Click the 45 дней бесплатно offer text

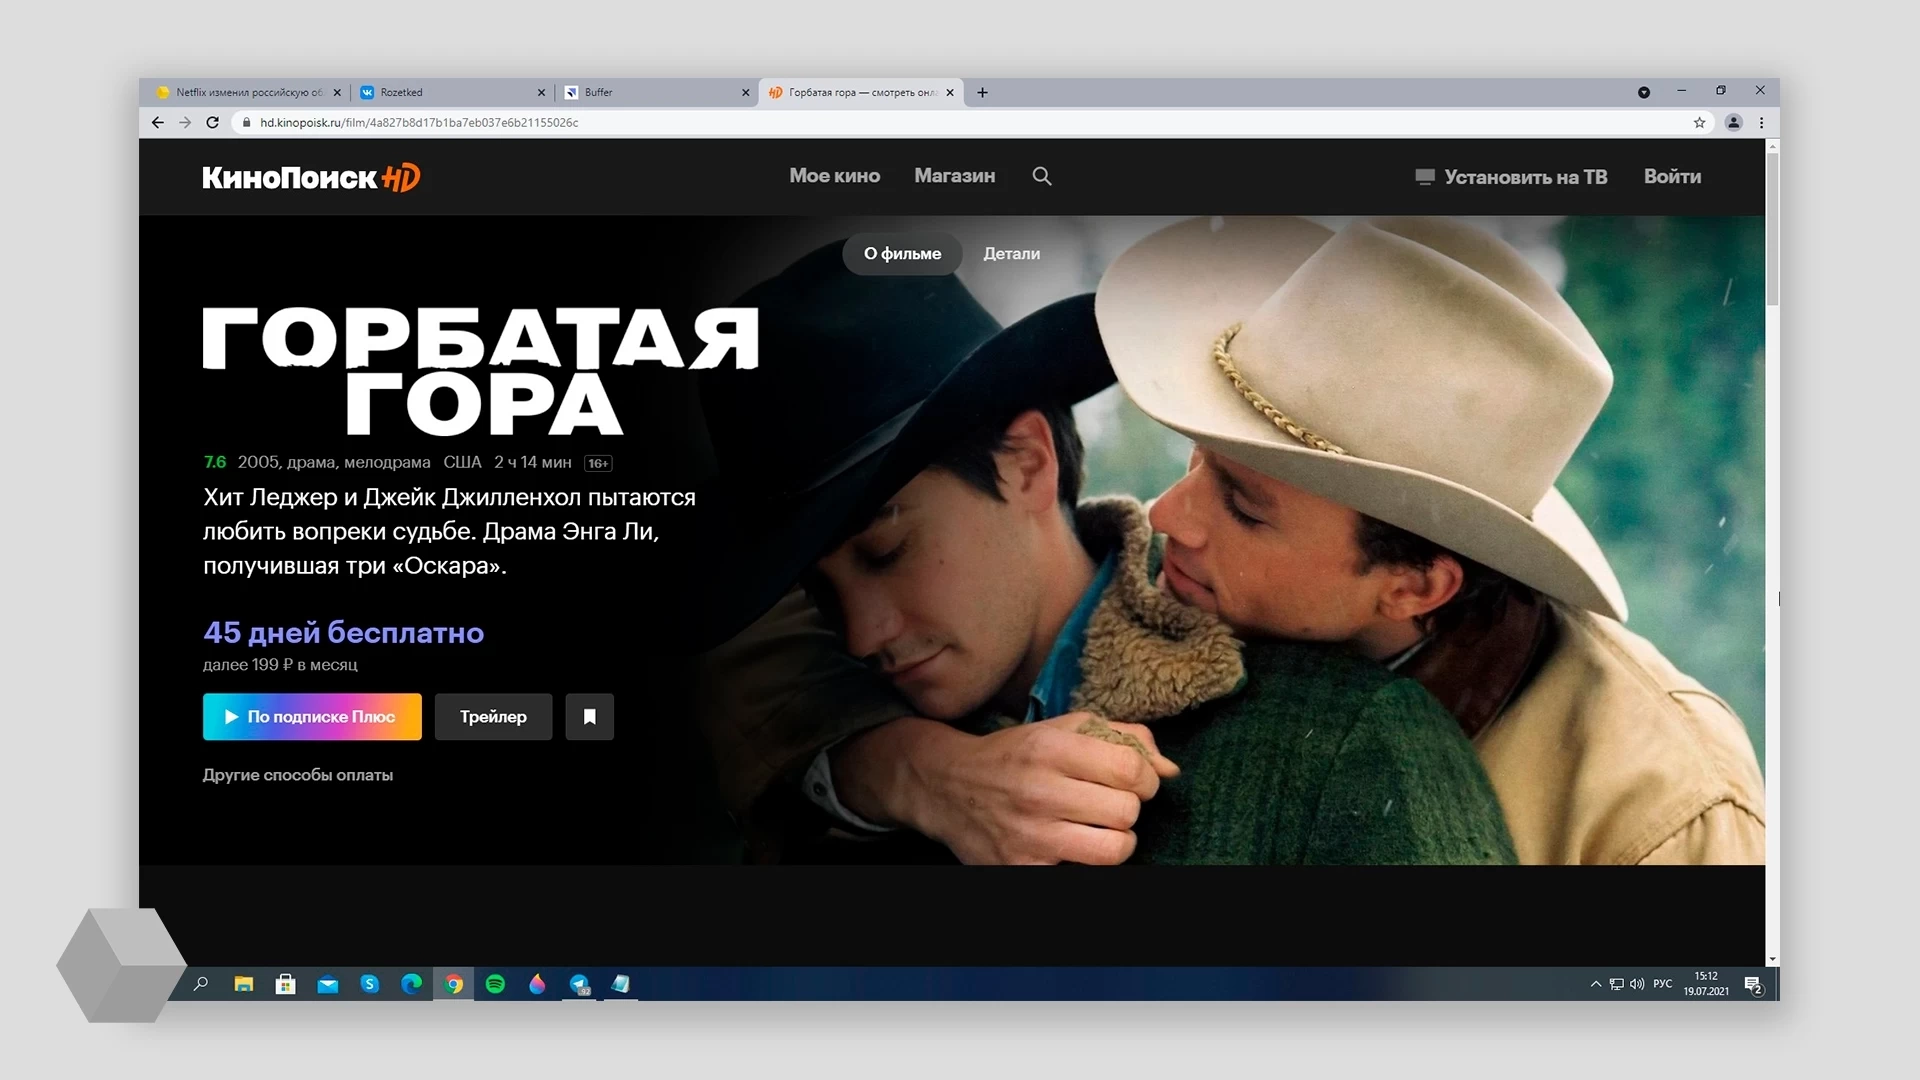click(x=343, y=633)
